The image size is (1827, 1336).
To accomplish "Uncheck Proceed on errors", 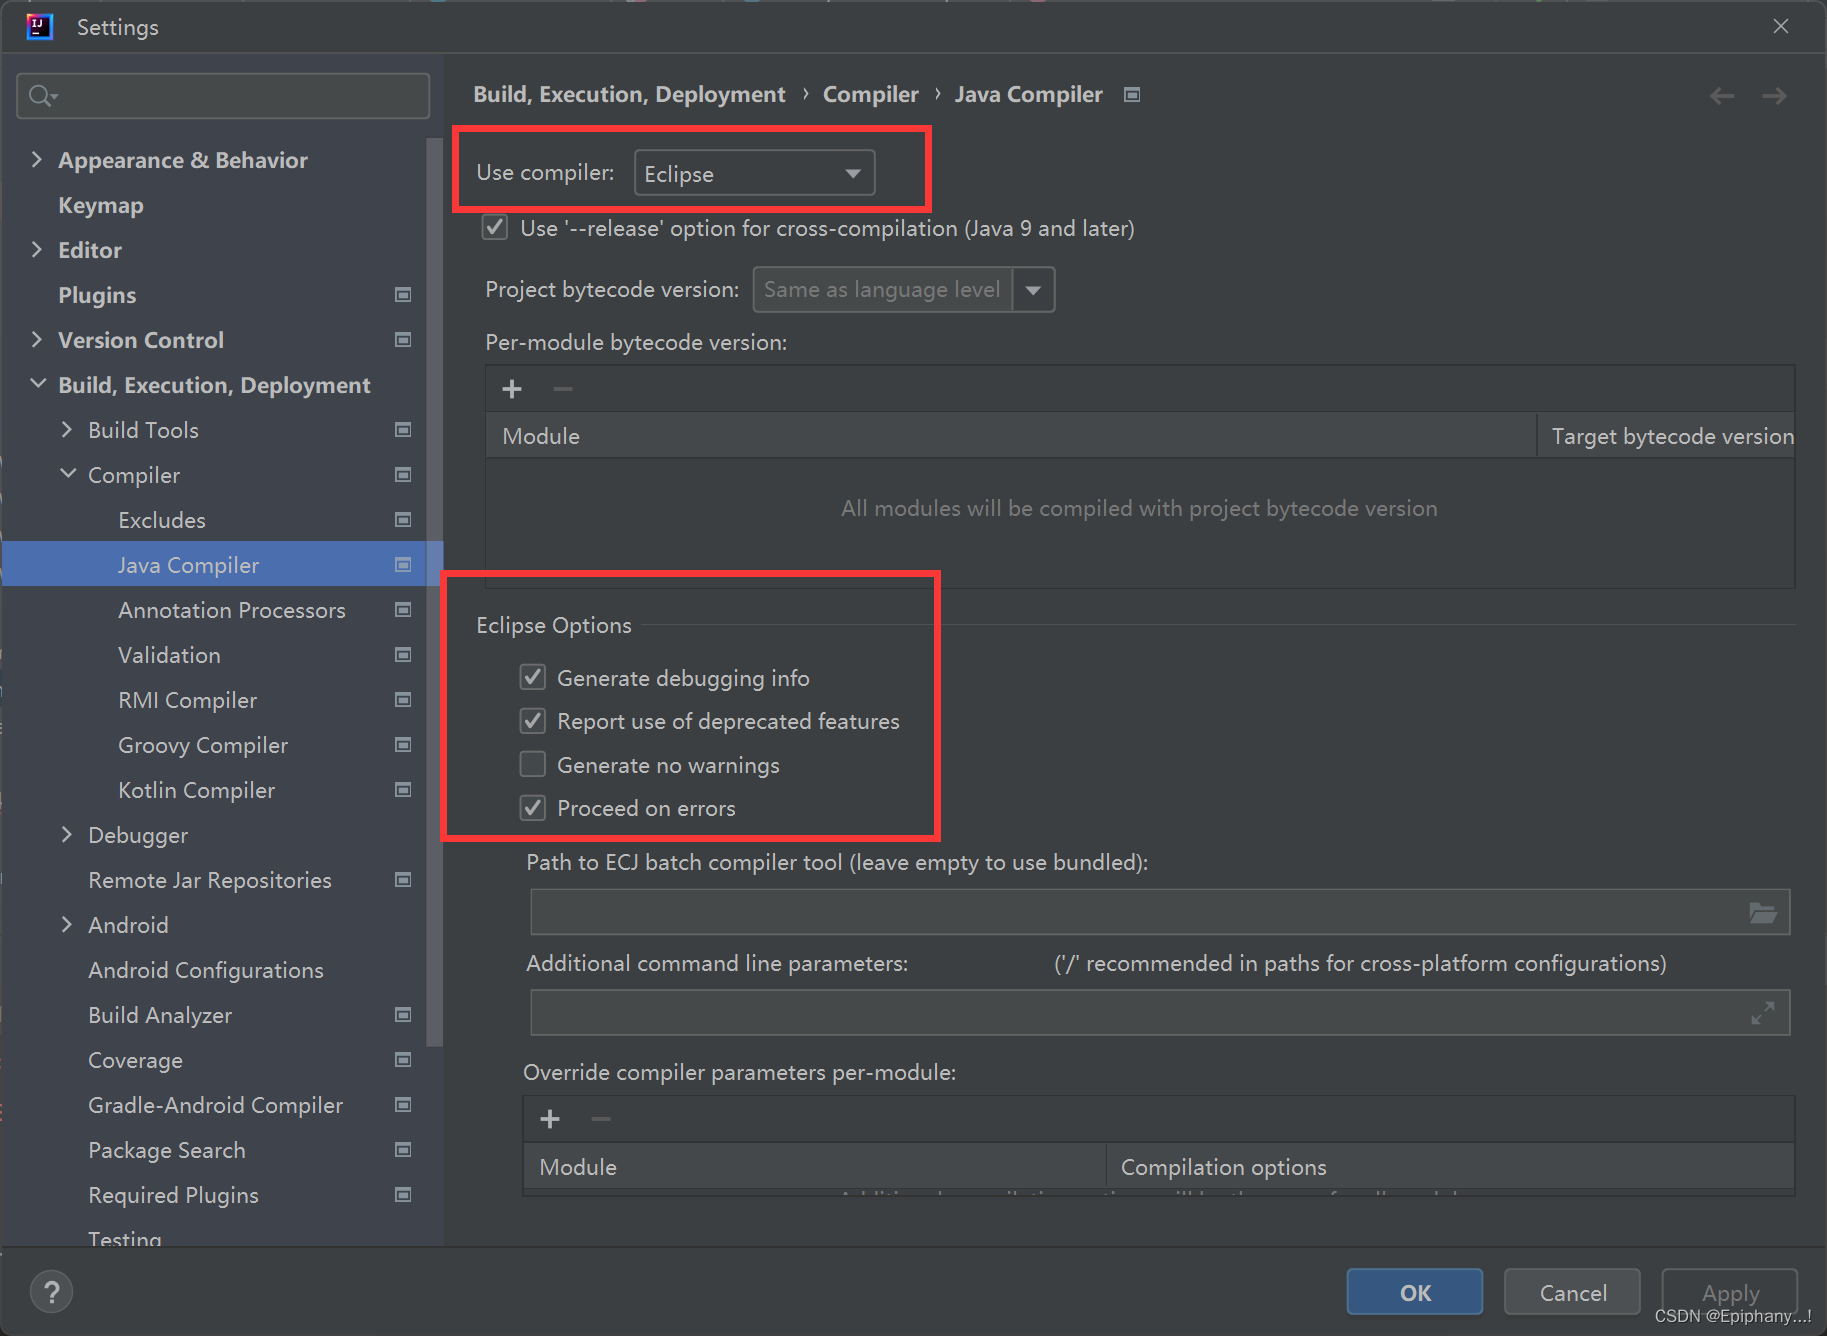I will pyautogui.click(x=533, y=808).
